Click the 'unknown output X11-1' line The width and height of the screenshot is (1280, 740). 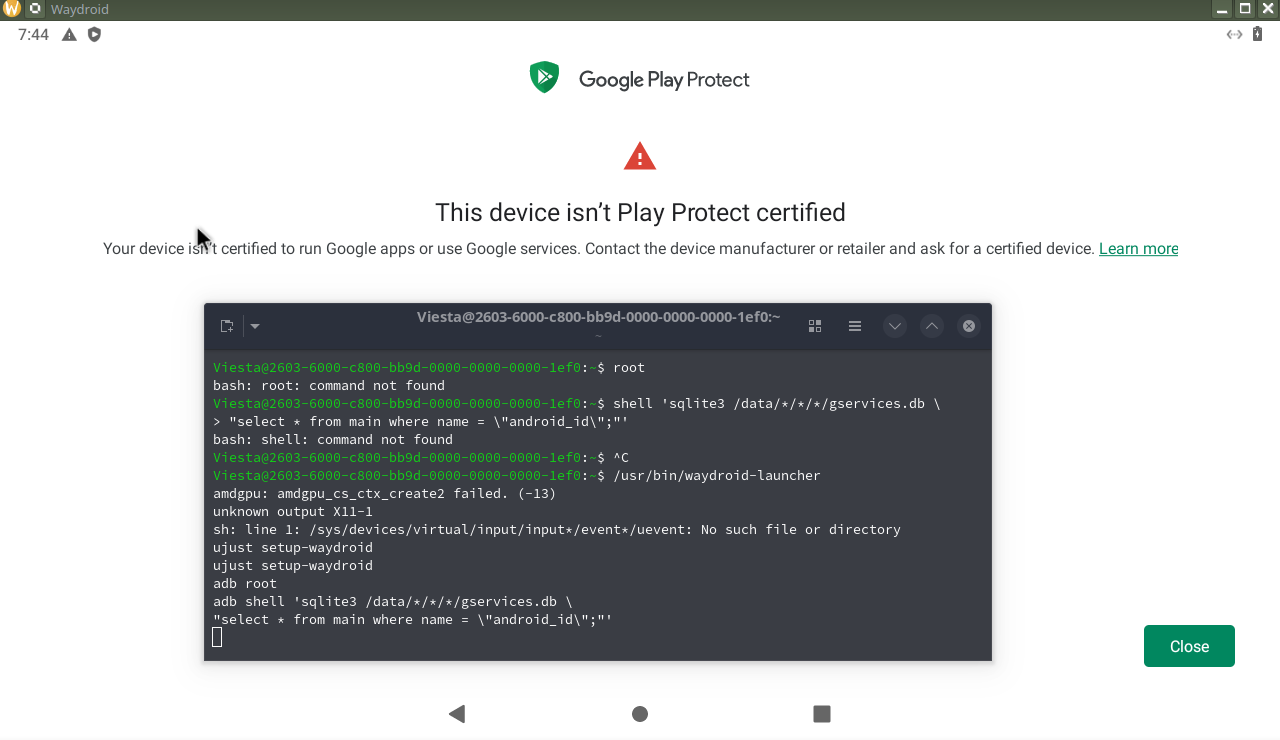tap(293, 512)
